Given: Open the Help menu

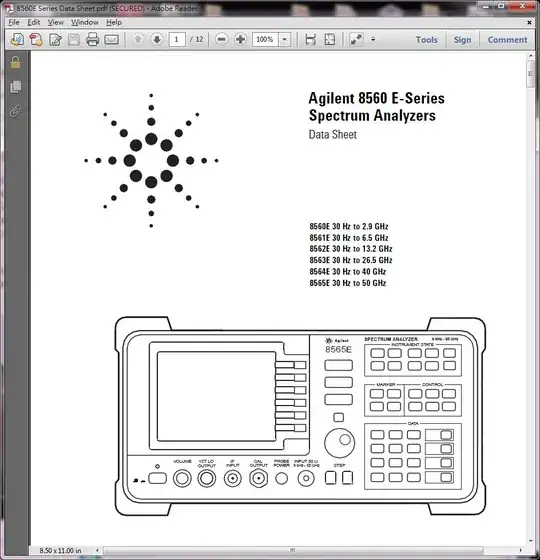Looking at the screenshot, I should (114, 22).
